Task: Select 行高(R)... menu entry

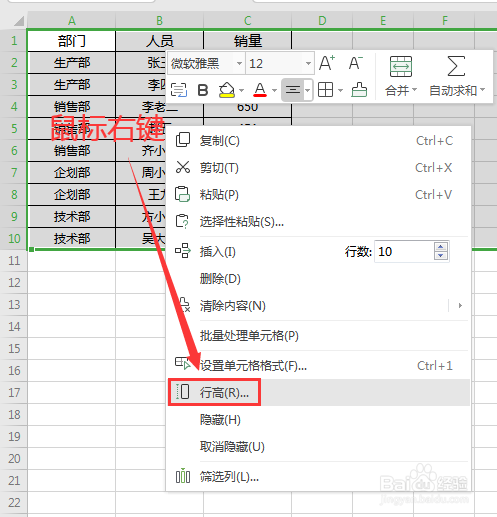Action: (x=318, y=393)
